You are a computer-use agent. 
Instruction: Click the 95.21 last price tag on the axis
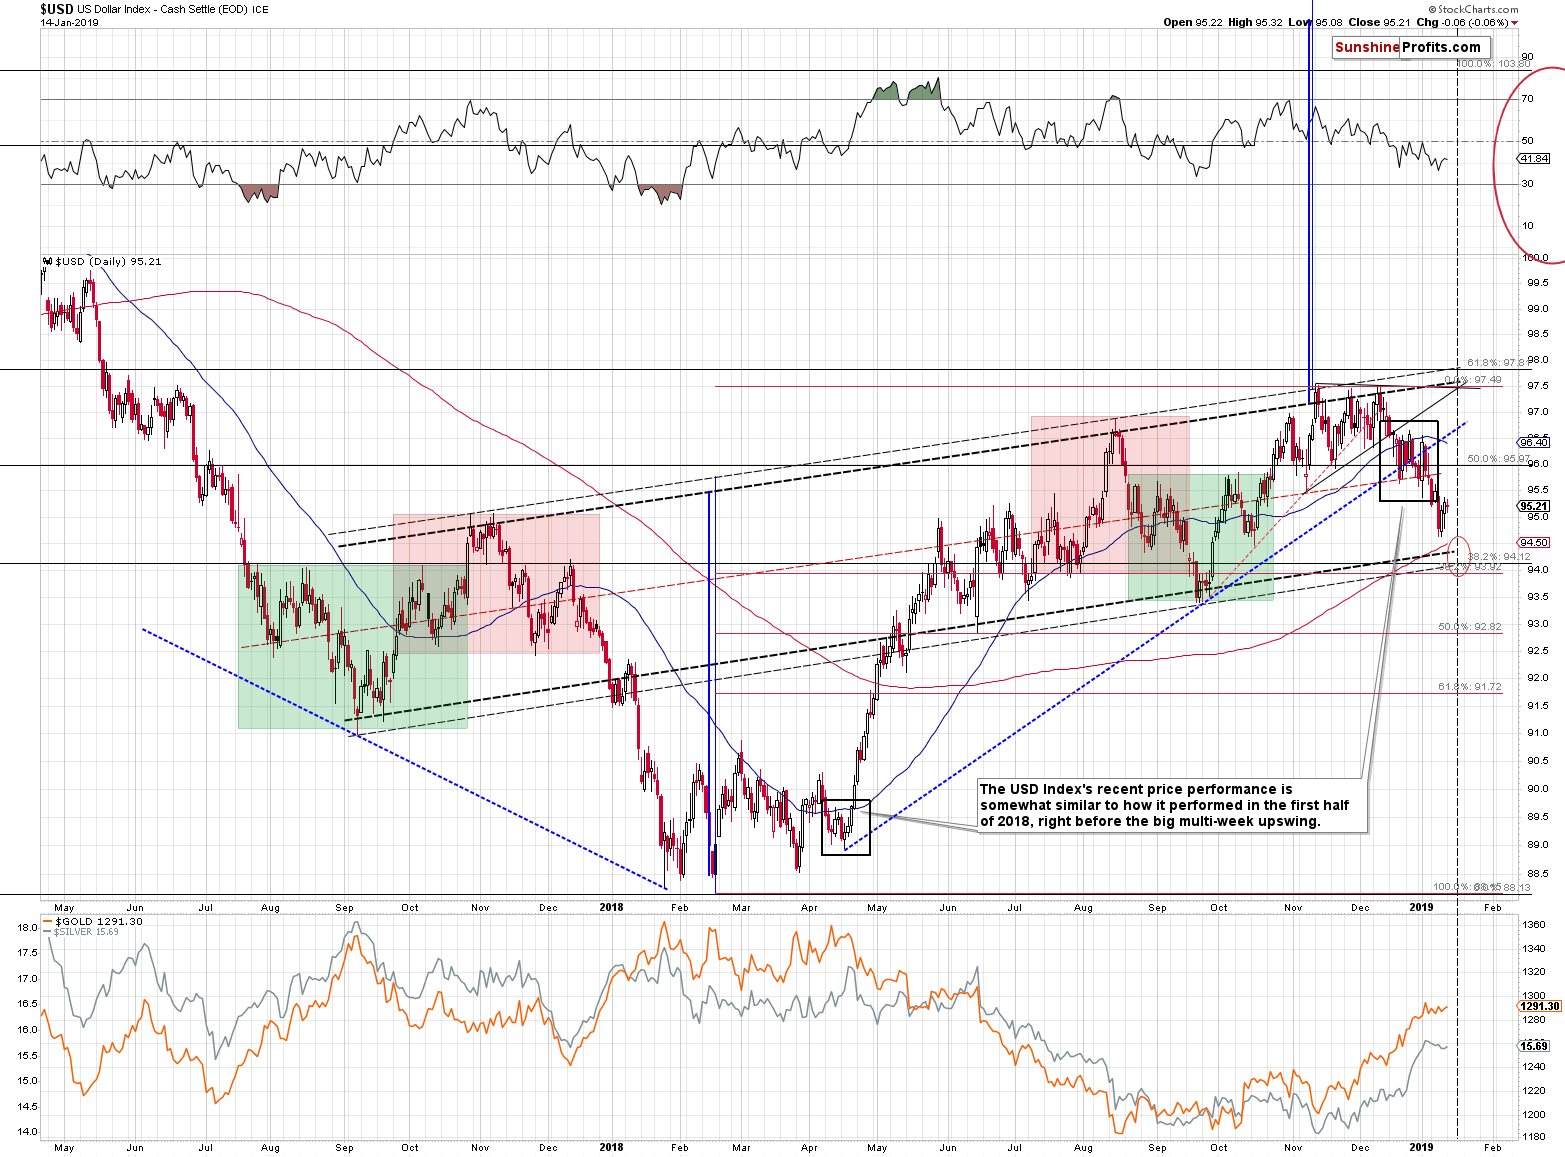(1534, 506)
